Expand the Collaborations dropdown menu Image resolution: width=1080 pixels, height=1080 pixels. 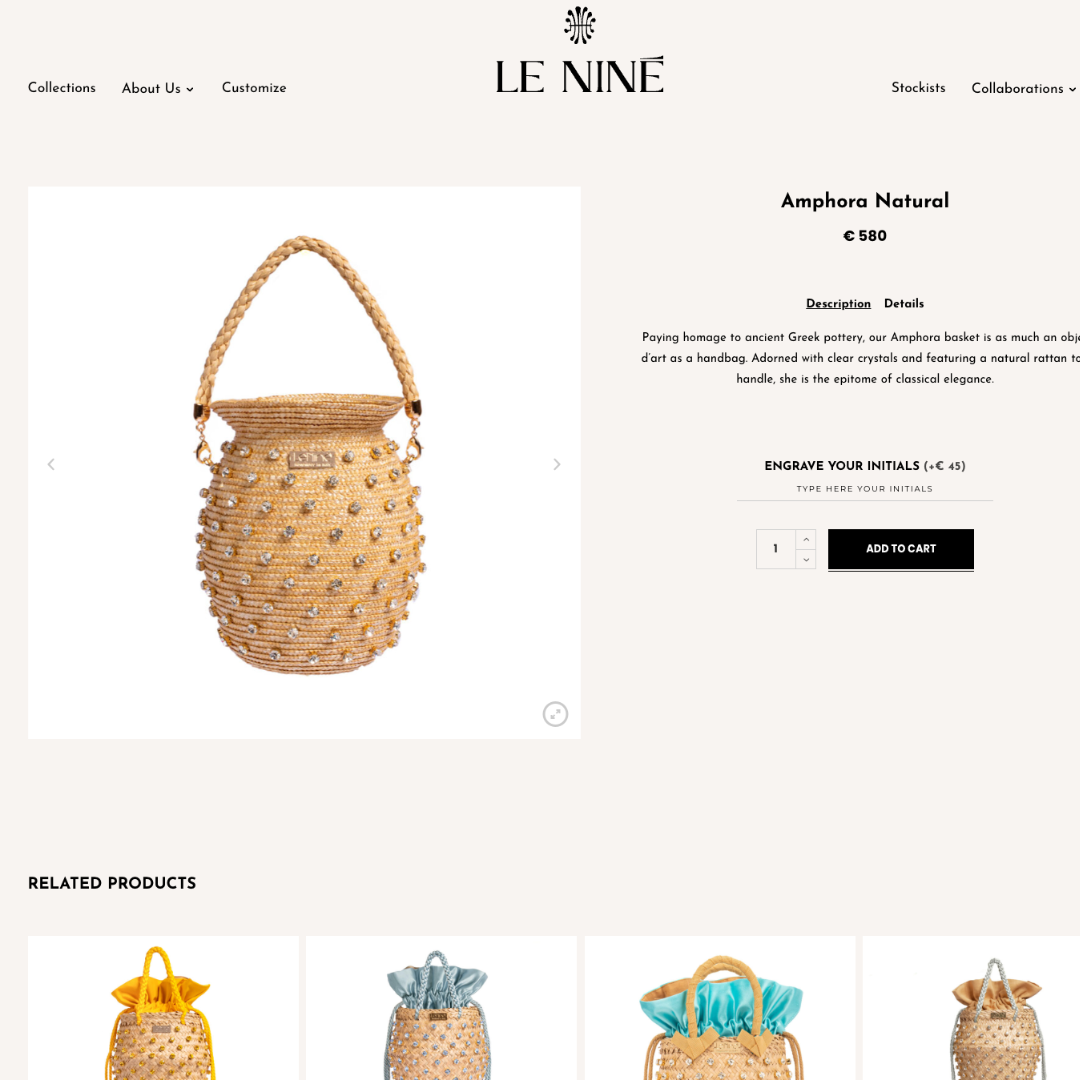1024,88
